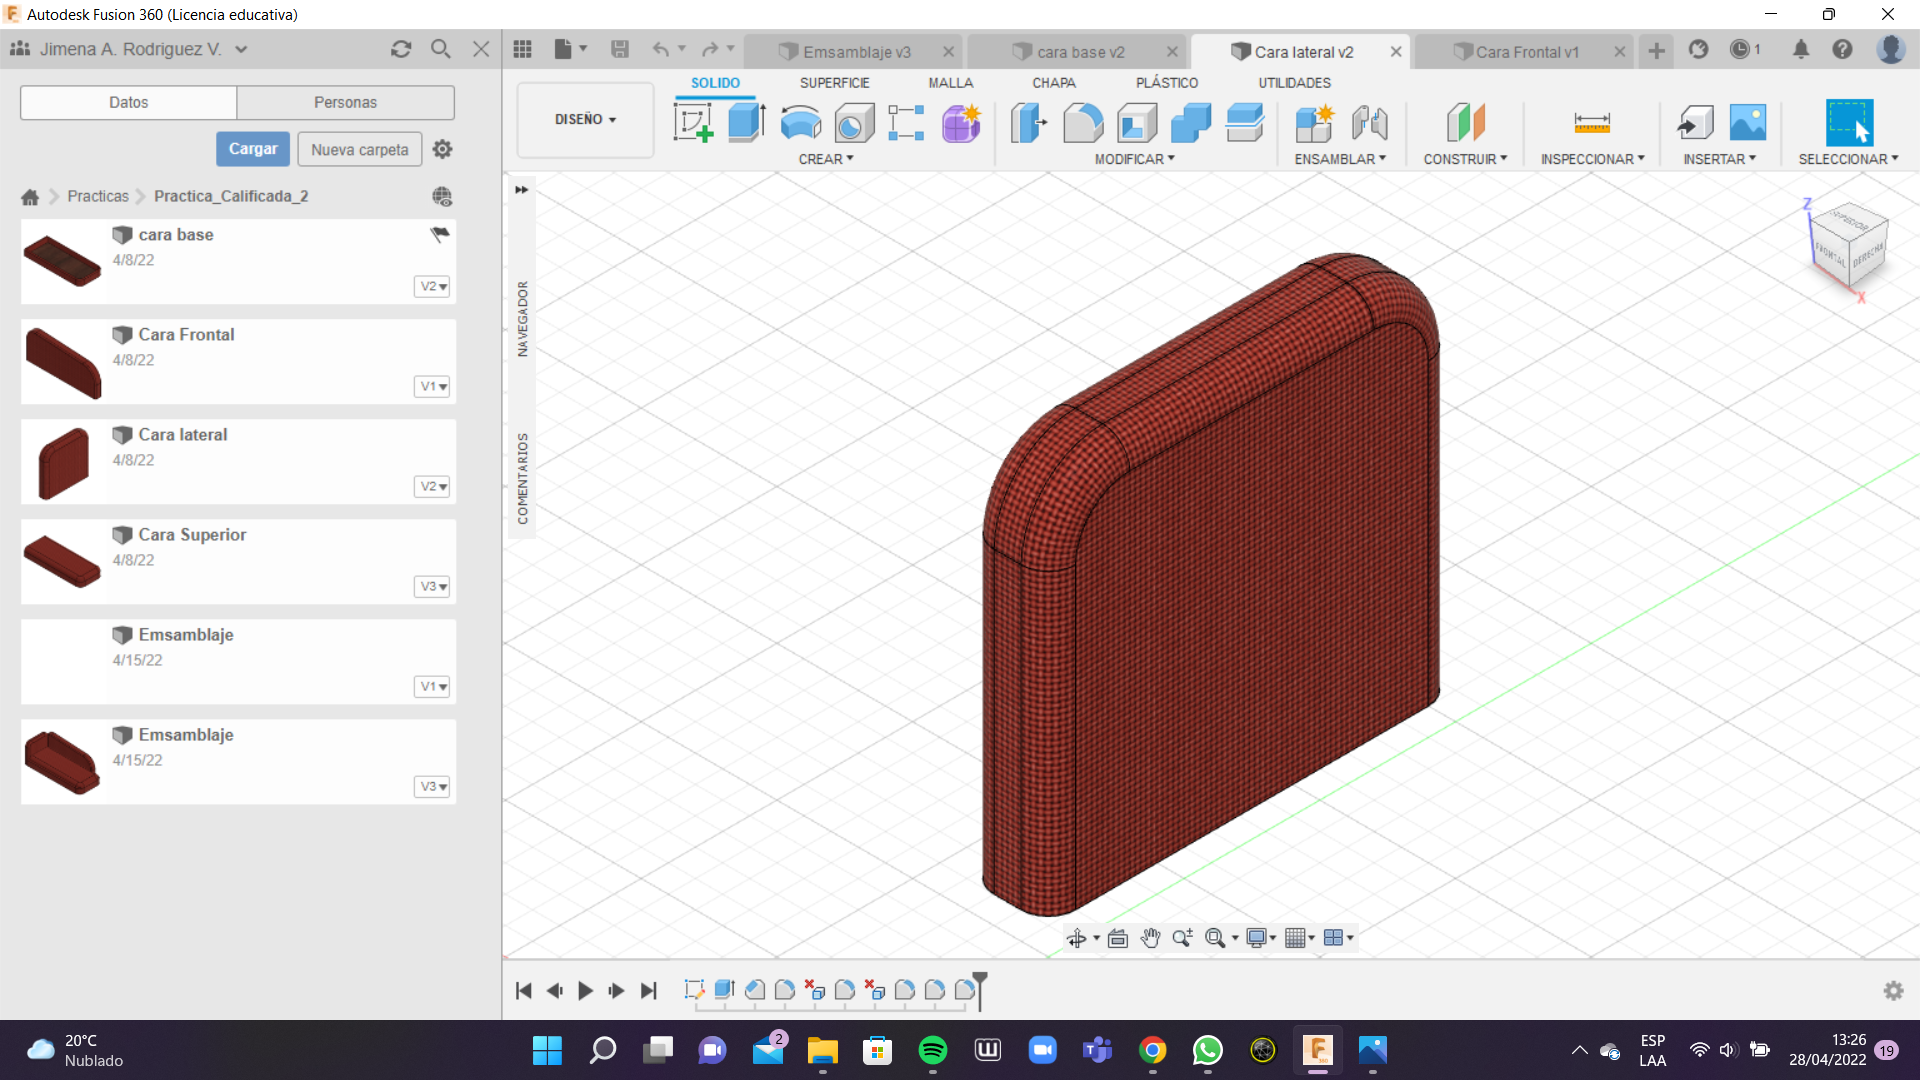This screenshot has width=1920, height=1080.
Task: Go to Practicas breadcrumb folder
Action: tap(98, 196)
